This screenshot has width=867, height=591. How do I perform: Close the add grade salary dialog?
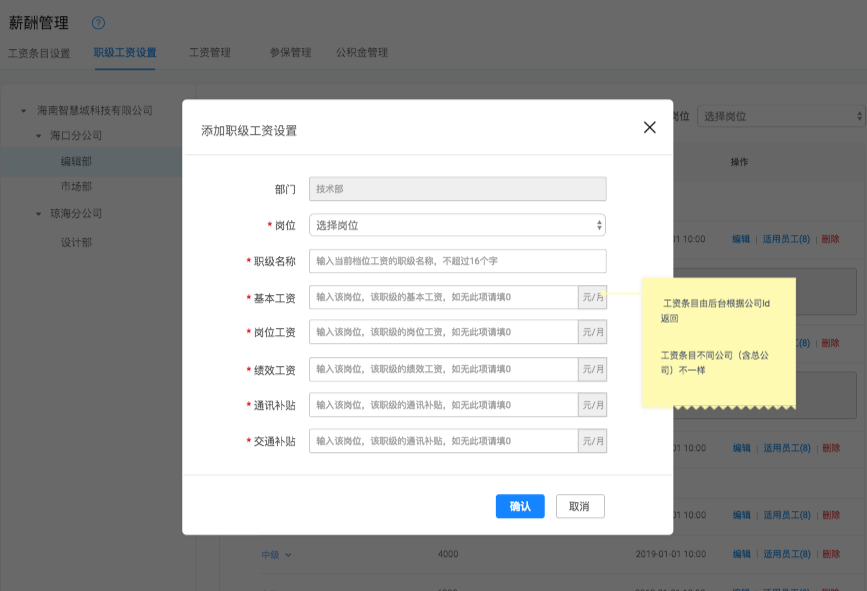pyautogui.click(x=649, y=127)
